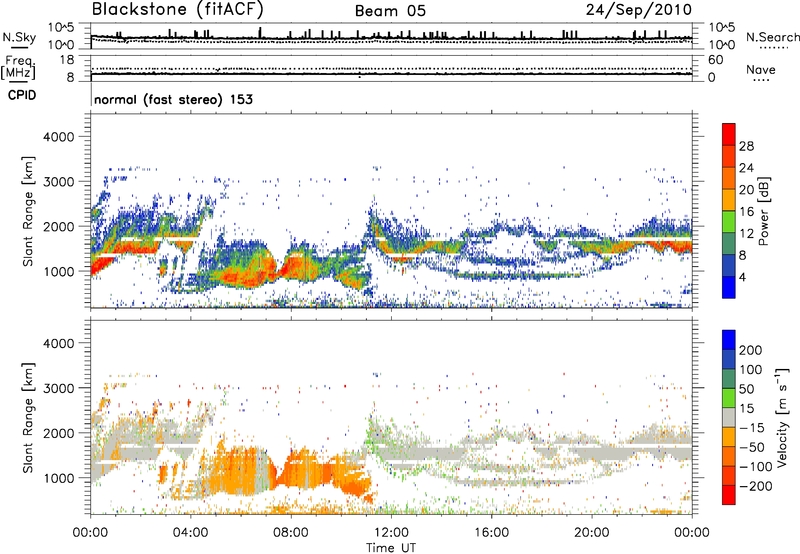Image resolution: width=800 pixels, height=554 pixels.
Task: Click the 'Blackstone (fitACF)' plot title
Action: click(x=178, y=10)
